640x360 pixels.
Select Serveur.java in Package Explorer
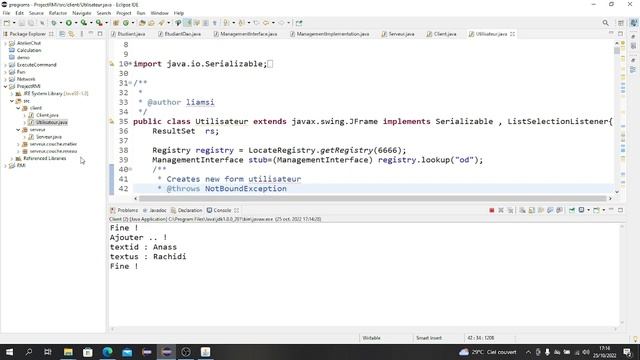49,137
